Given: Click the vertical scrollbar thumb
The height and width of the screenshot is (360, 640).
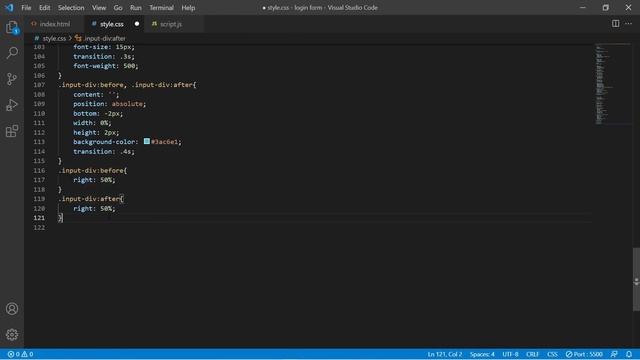Looking at the screenshot, I should point(636,280).
